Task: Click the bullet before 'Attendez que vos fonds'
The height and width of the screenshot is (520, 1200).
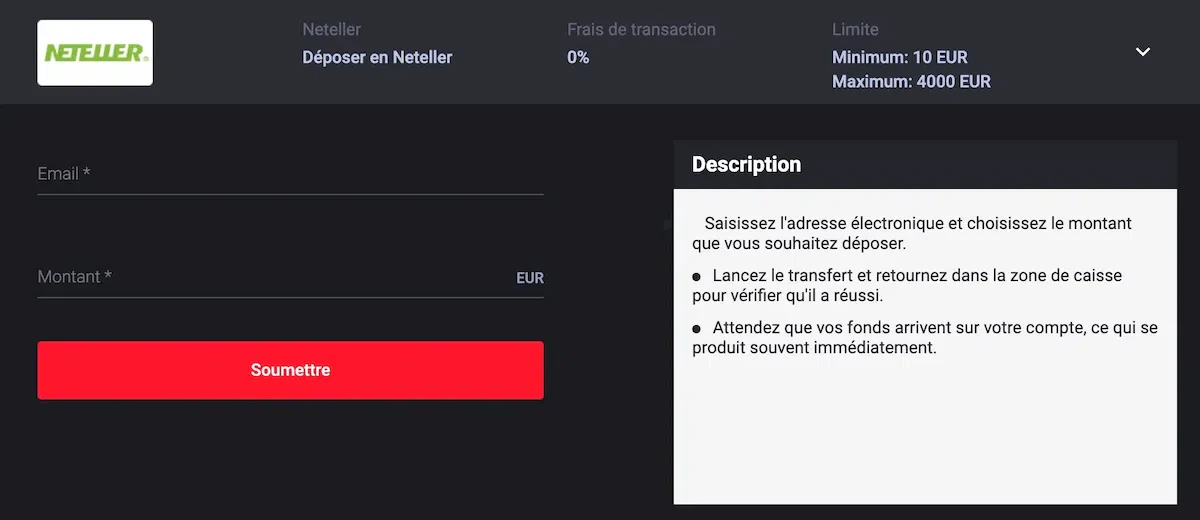Action: [697, 328]
